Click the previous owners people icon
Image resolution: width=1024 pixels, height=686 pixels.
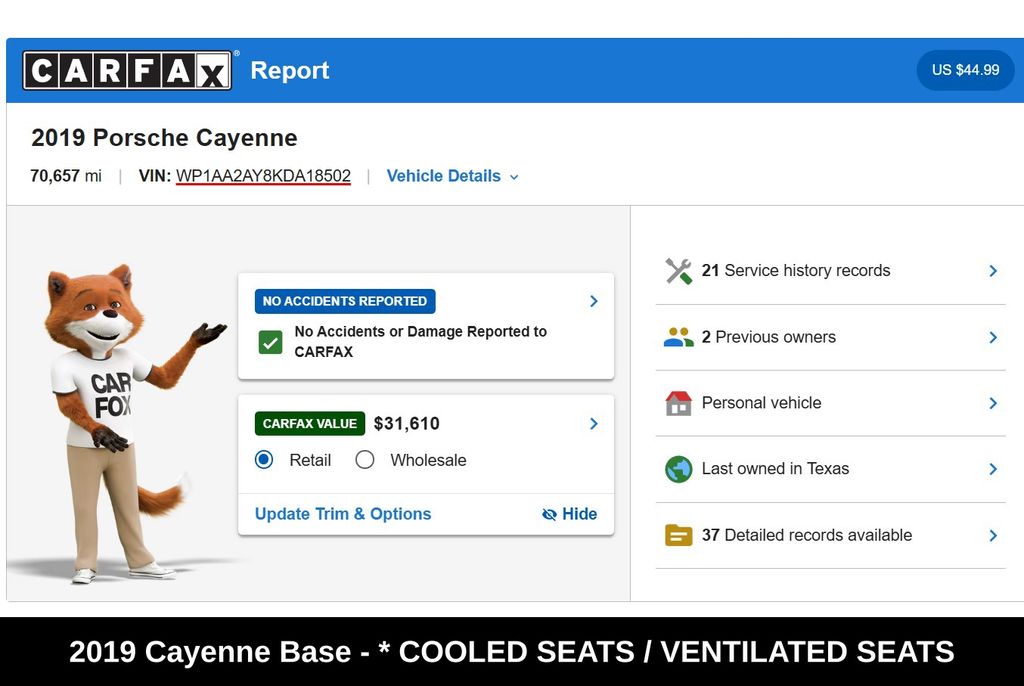[x=678, y=338]
